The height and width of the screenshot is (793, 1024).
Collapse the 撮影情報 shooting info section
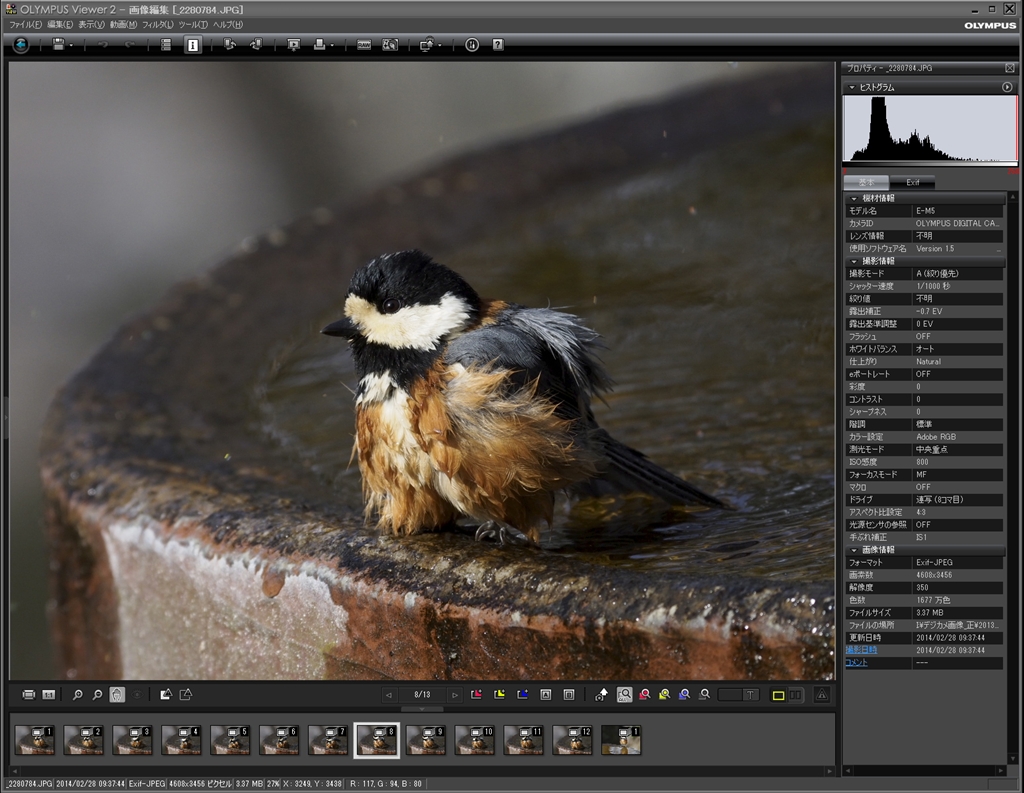(x=855, y=261)
